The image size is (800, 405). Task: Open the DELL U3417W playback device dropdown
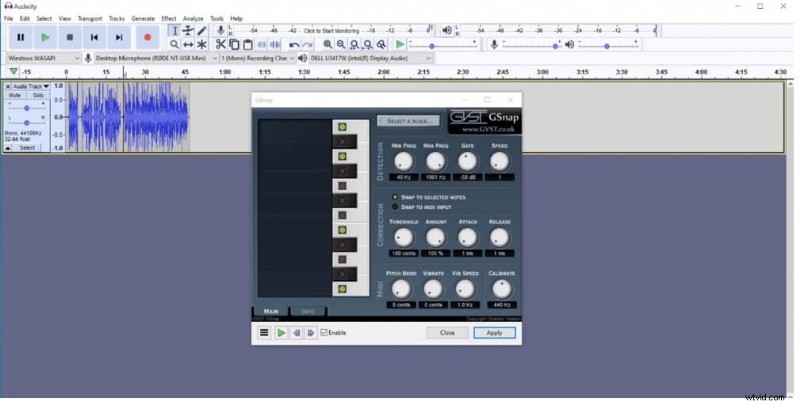coord(371,58)
